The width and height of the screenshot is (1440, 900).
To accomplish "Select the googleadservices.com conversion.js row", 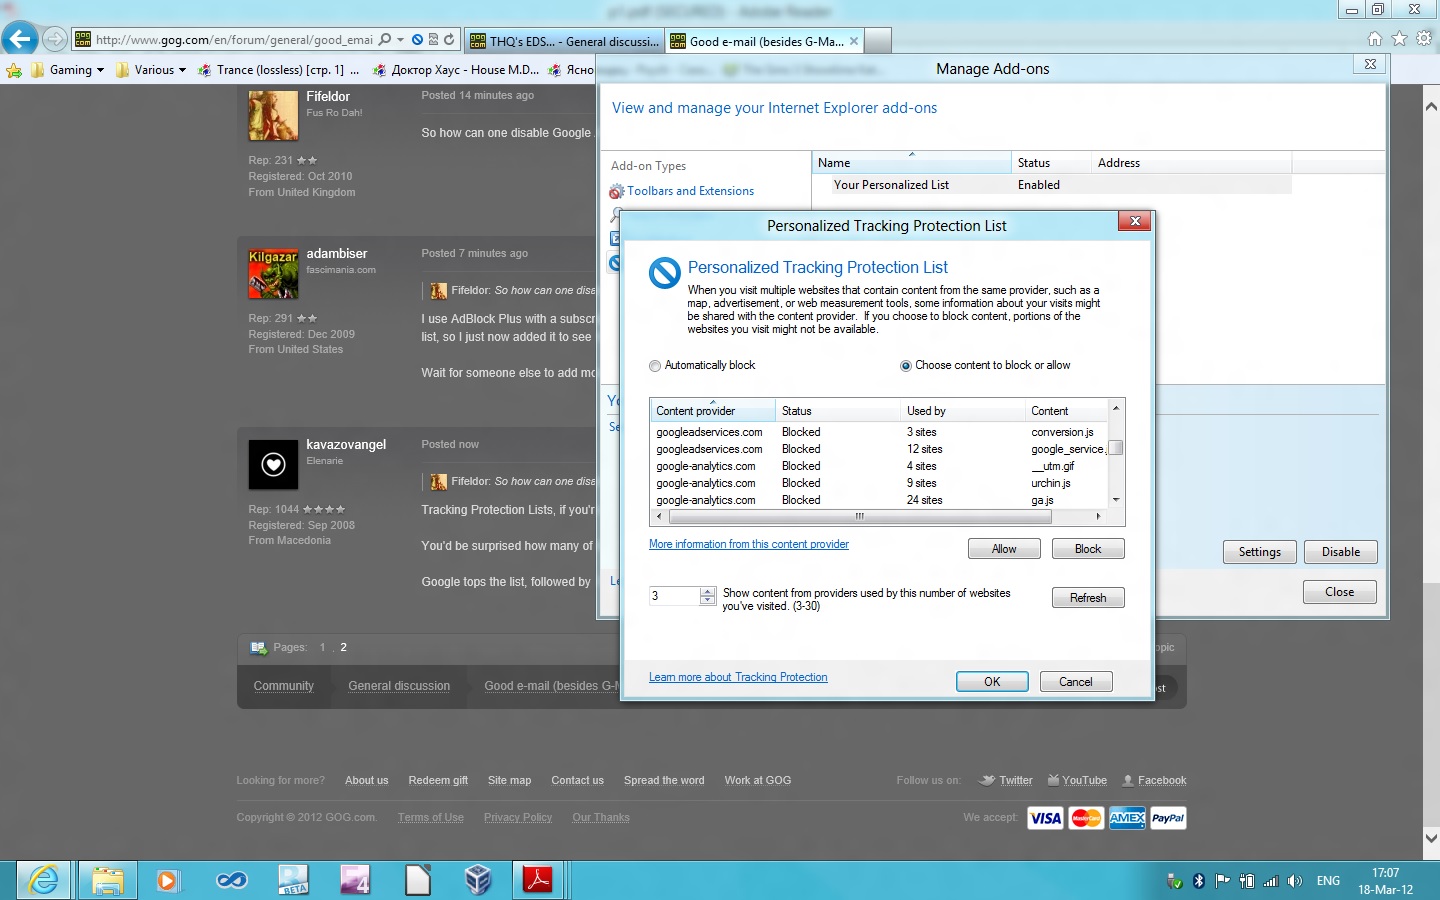I will pos(878,432).
